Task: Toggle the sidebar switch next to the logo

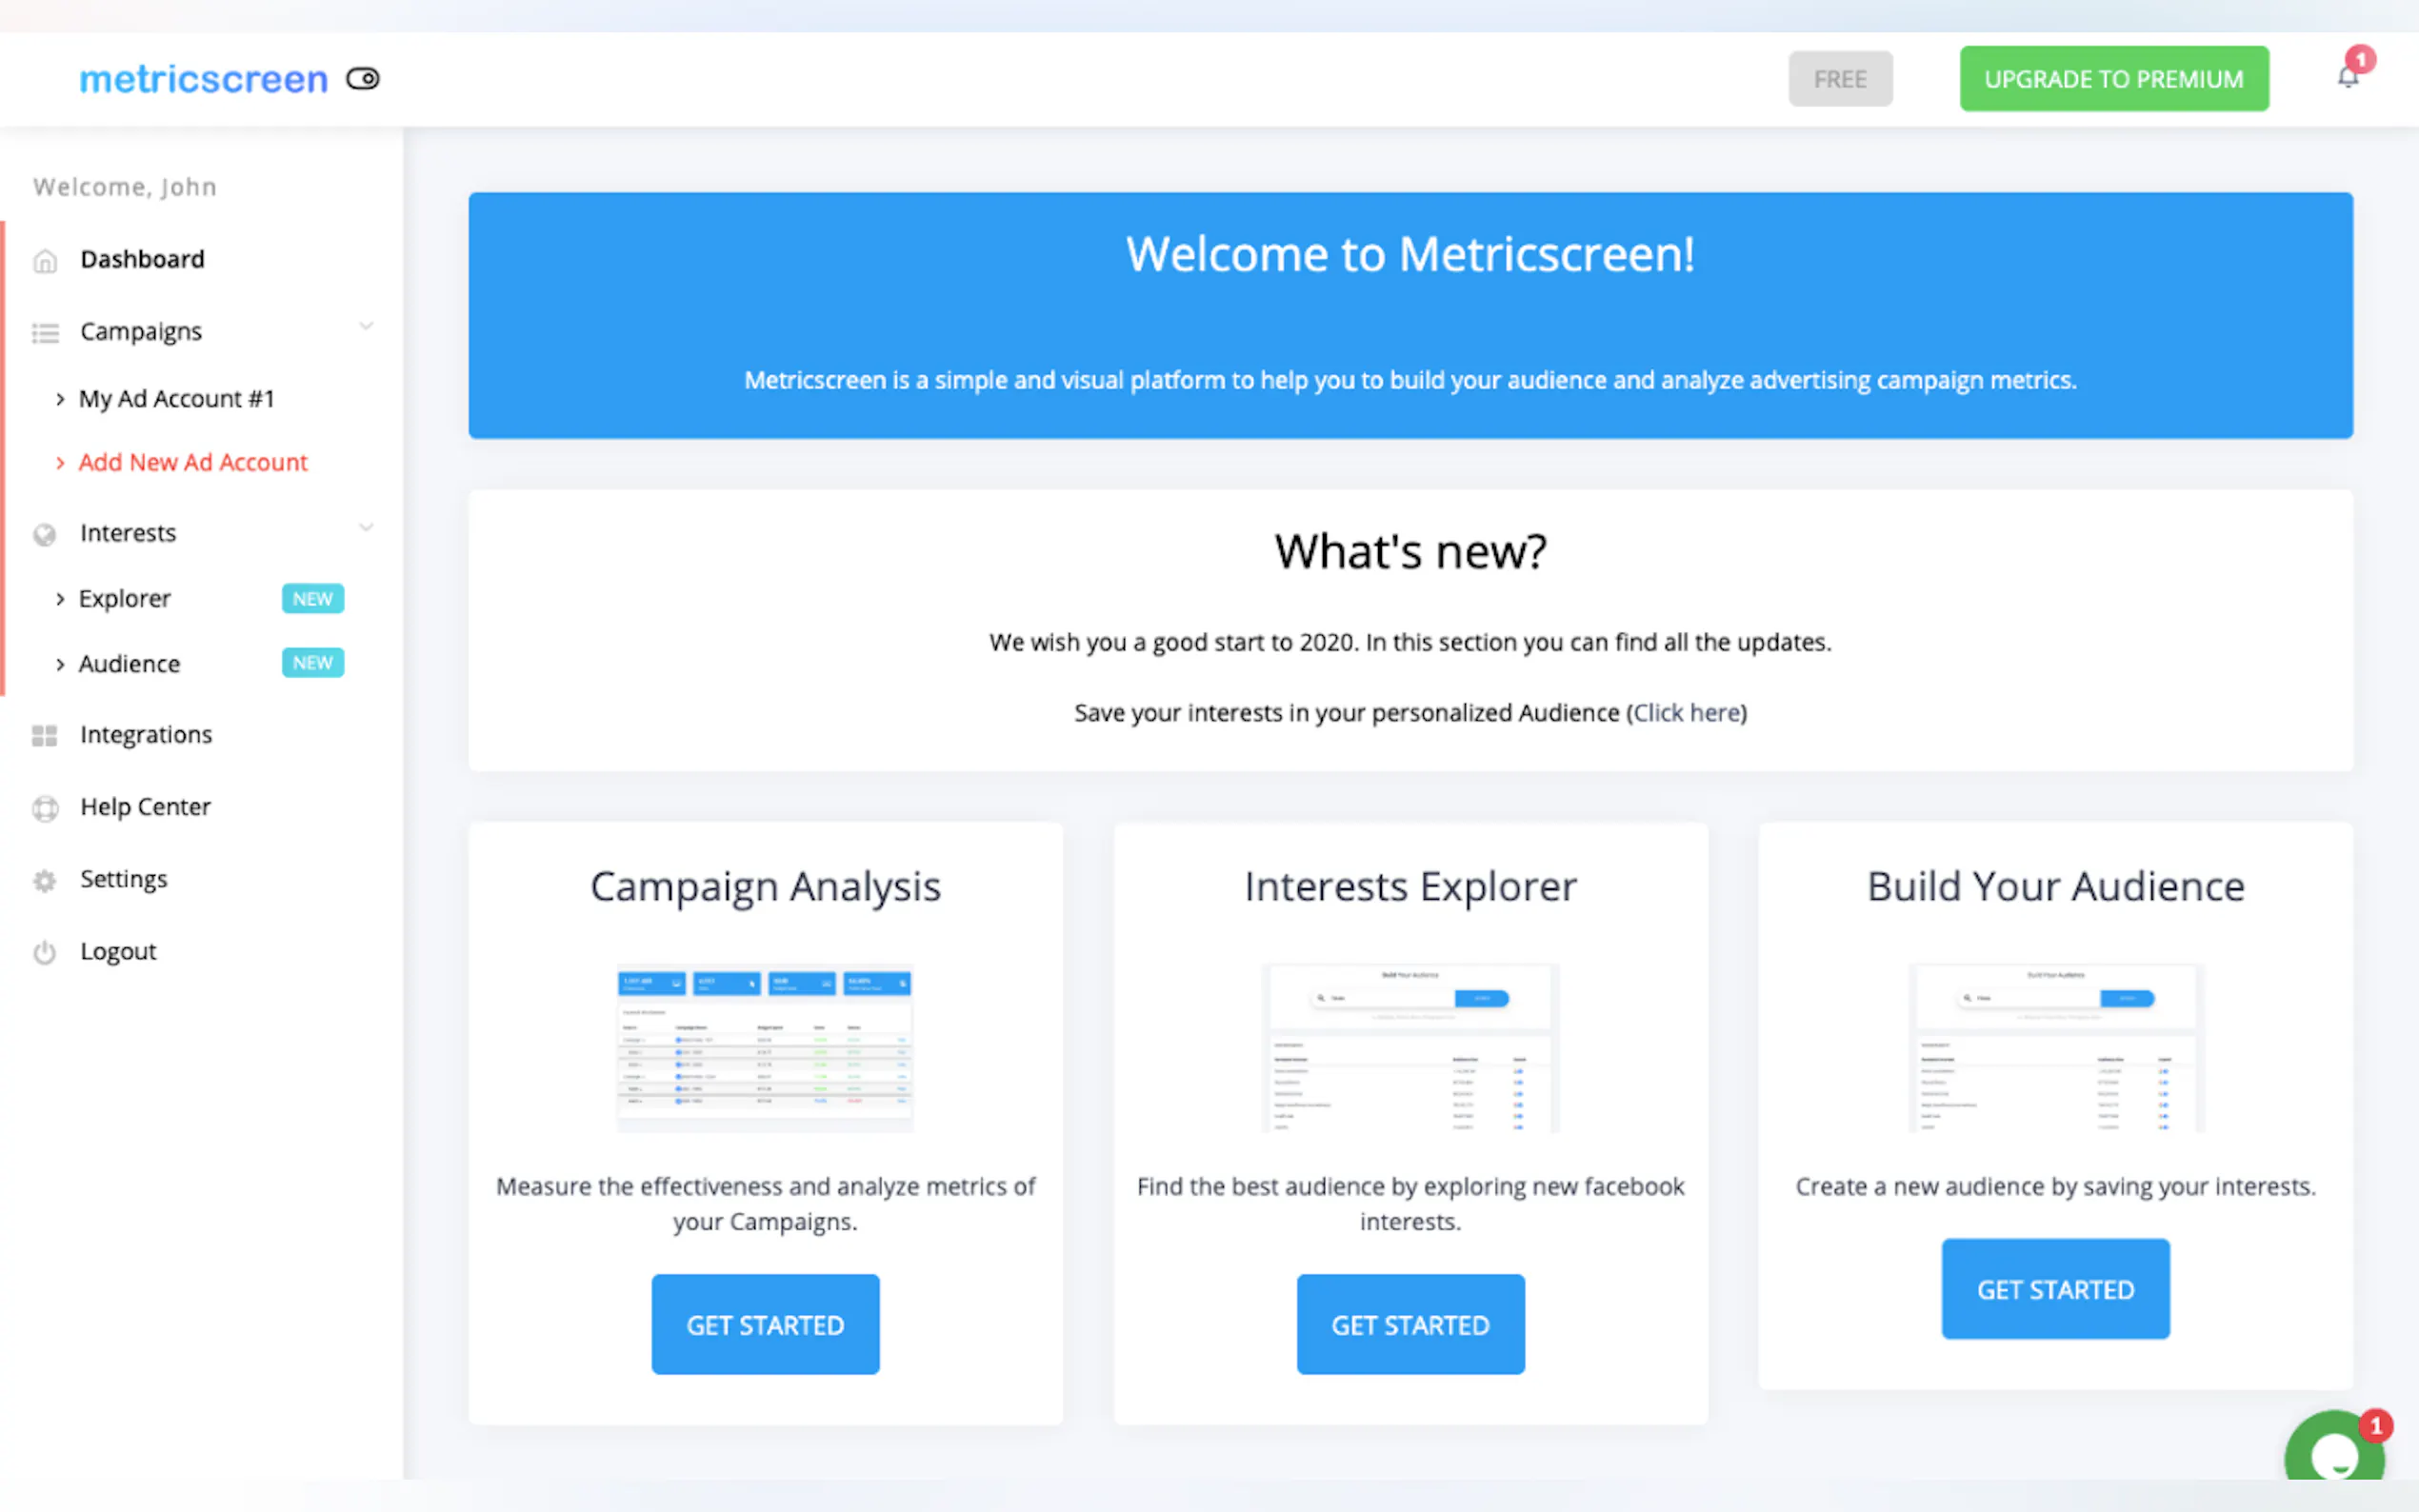Action: (x=363, y=78)
